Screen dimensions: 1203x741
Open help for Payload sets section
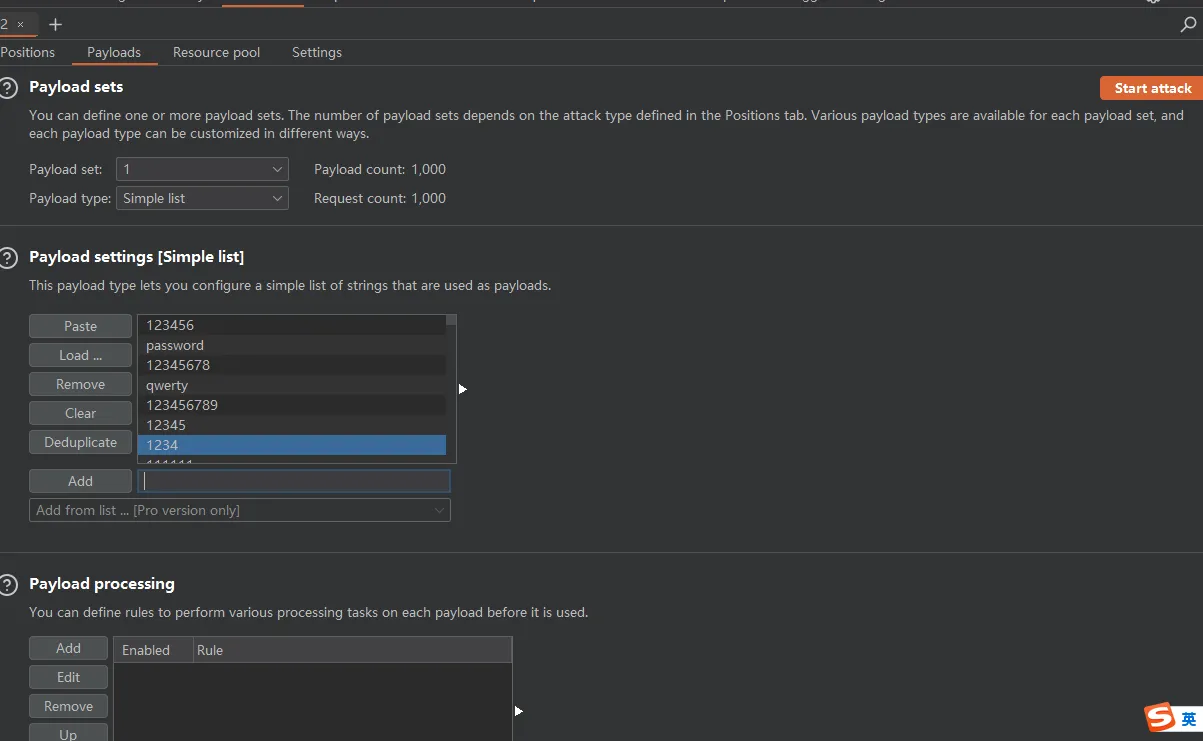8,88
